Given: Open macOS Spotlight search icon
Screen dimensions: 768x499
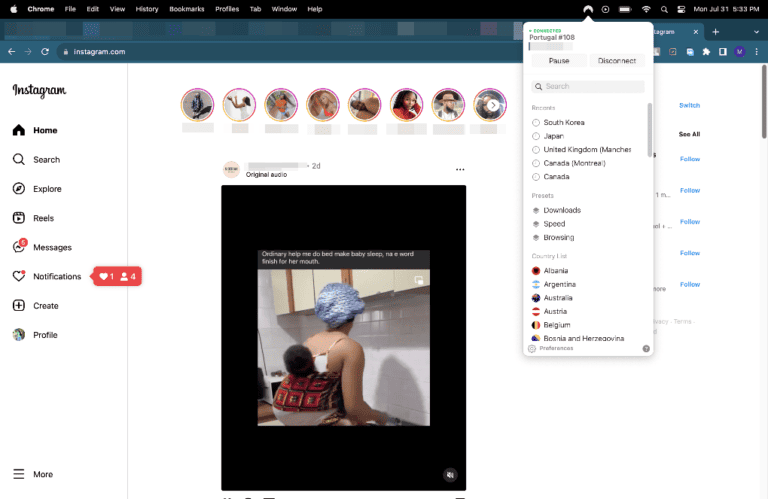Looking at the screenshot, I should [x=664, y=9].
